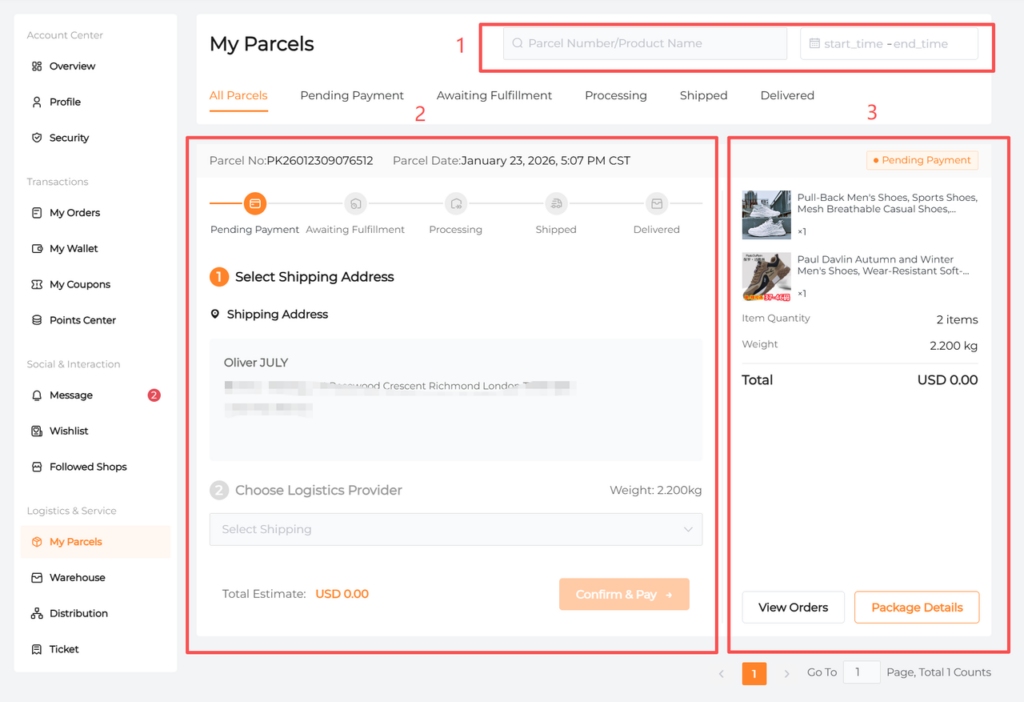Click the next page arrow

(x=787, y=674)
